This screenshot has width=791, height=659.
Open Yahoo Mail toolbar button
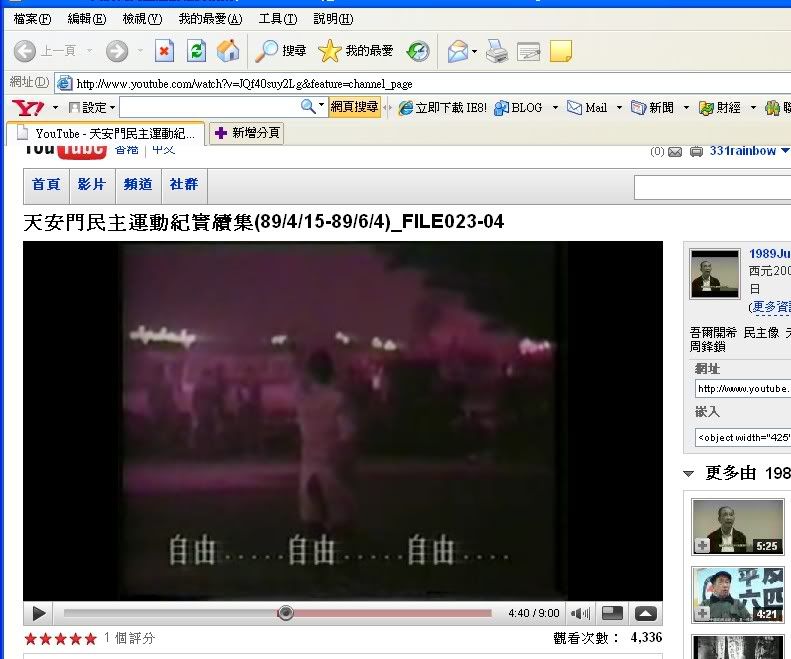pyautogui.click(x=587, y=107)
